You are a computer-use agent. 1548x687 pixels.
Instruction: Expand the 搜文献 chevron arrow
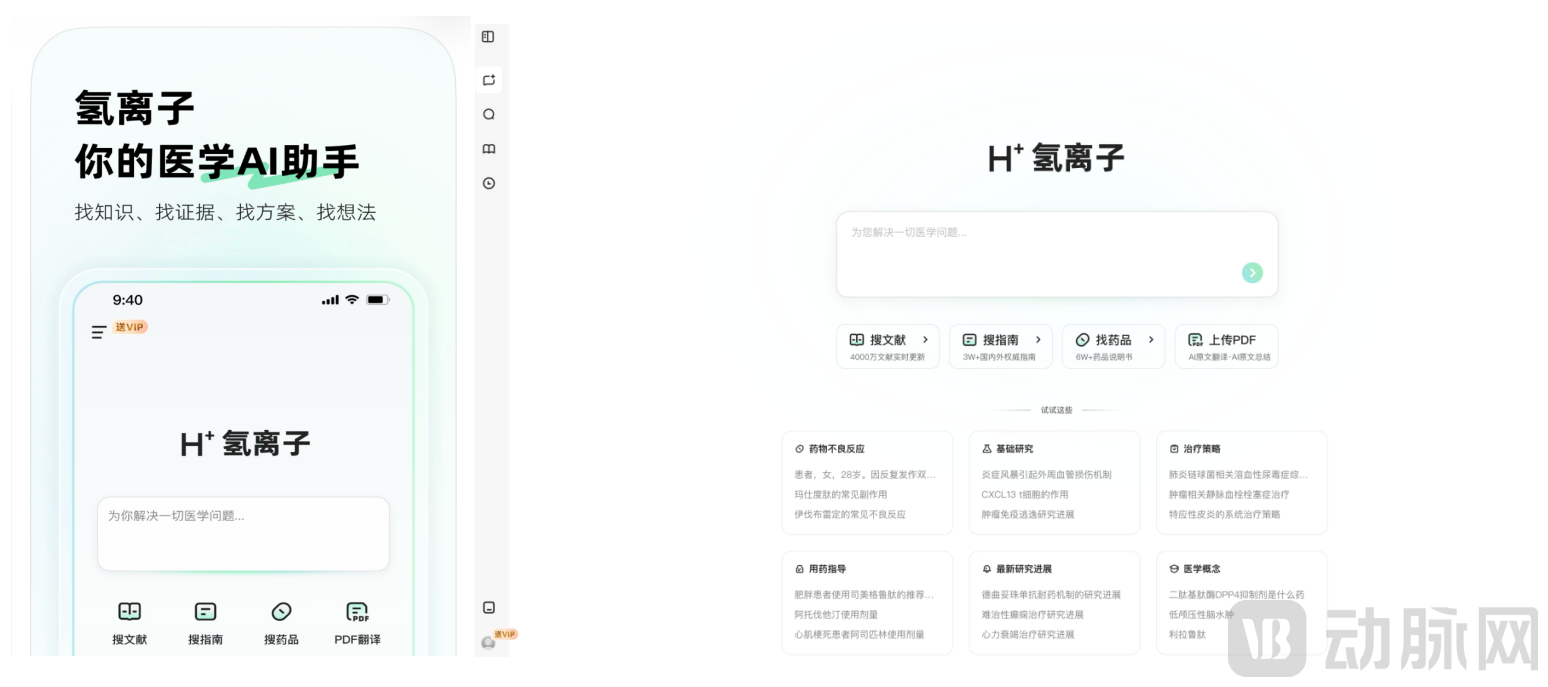[925, 340]
